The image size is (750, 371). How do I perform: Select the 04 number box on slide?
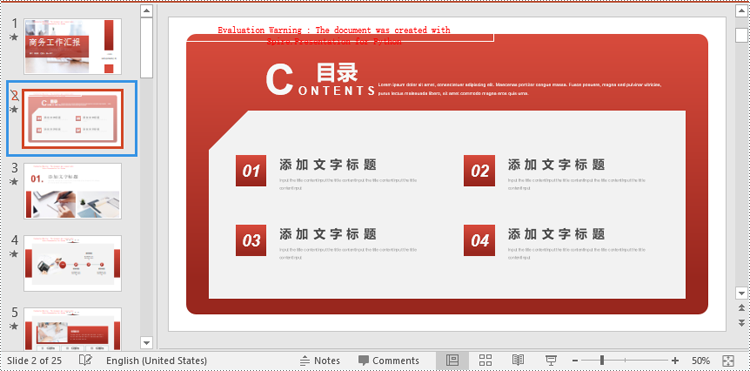479,240
